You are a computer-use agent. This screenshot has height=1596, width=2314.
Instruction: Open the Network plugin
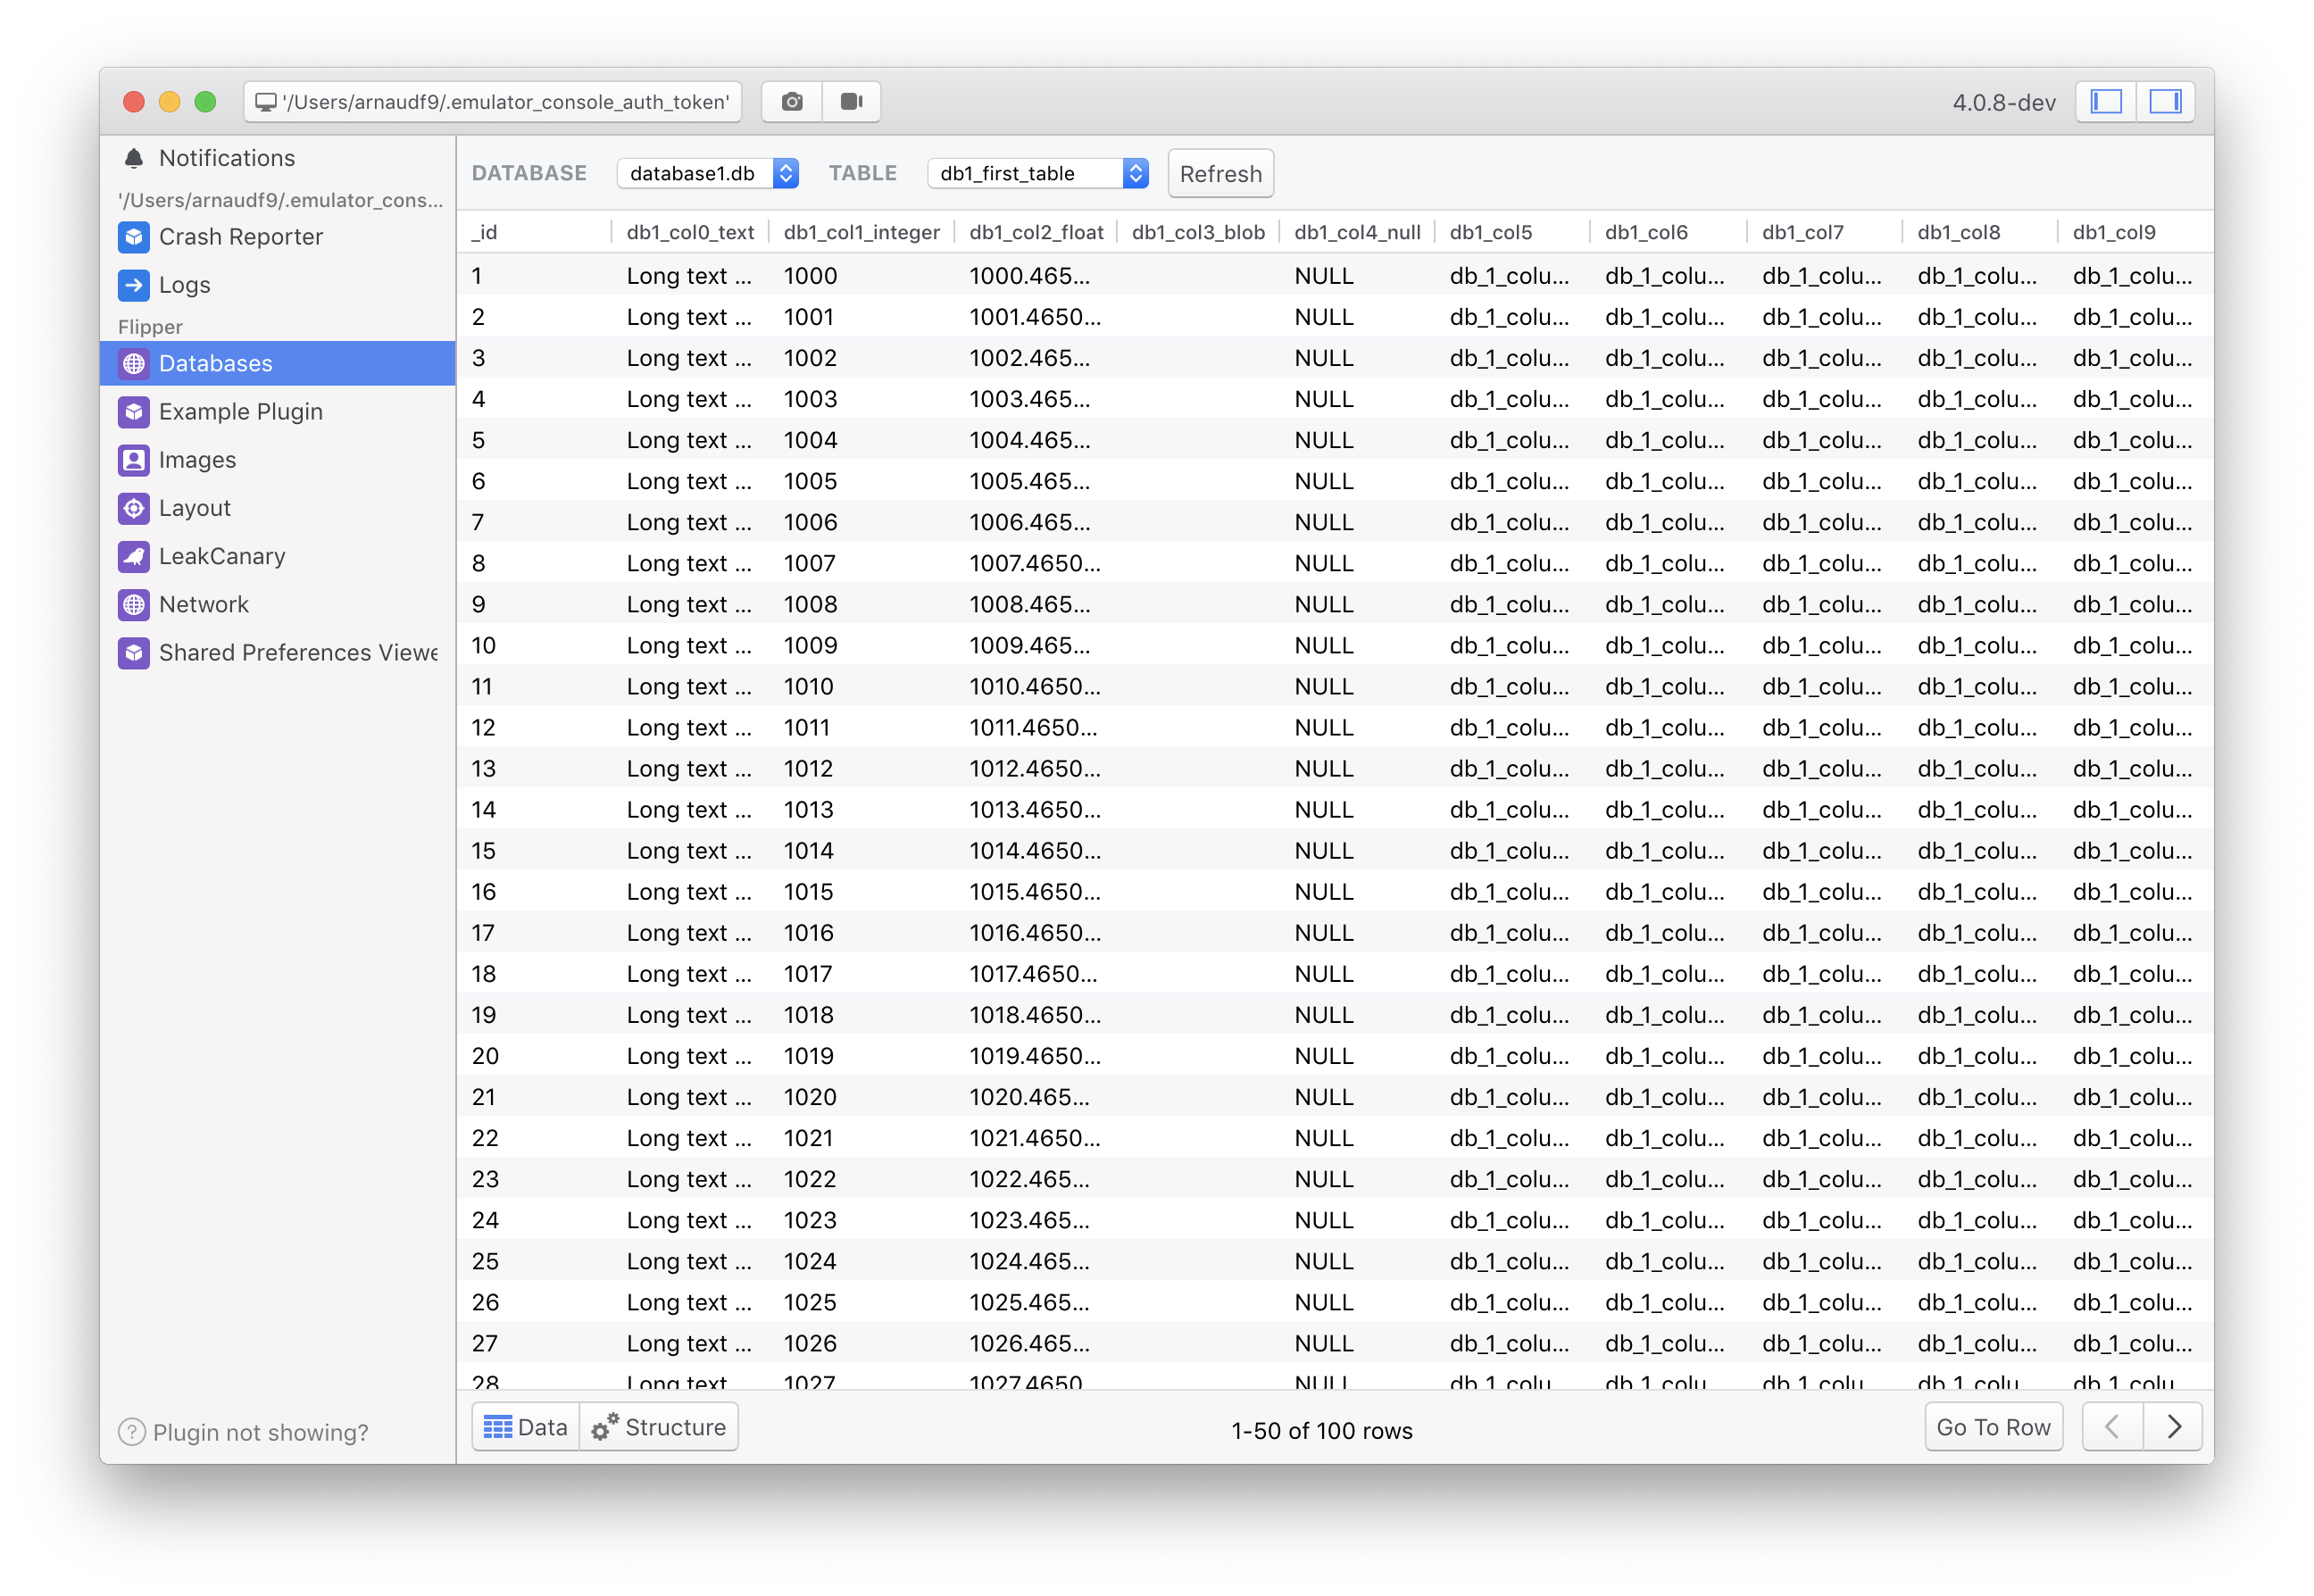click(204, 604)
